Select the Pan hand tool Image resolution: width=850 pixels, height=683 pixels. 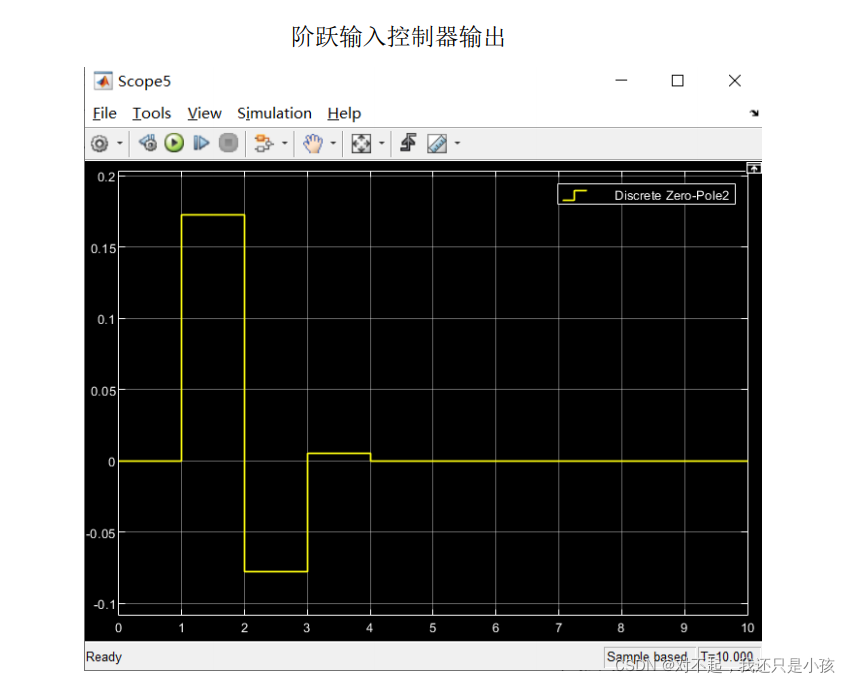click(313, 144)
